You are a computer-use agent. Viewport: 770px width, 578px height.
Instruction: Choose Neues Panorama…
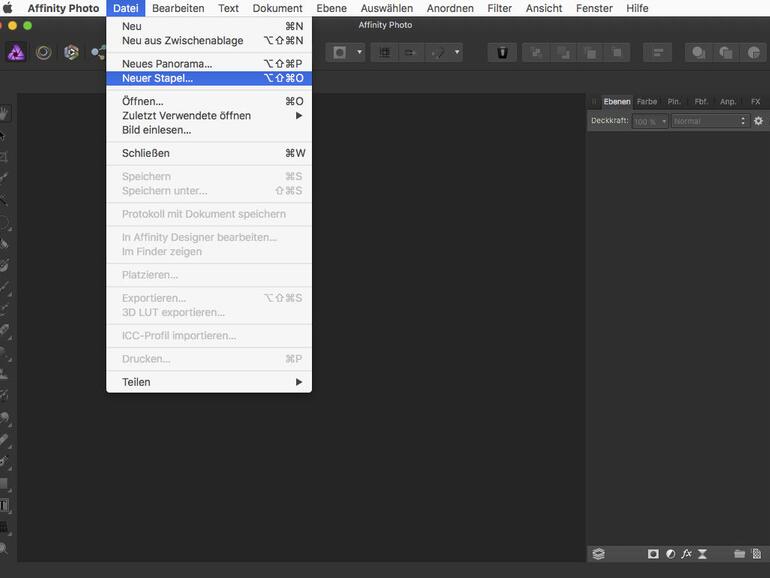(x=209, y=64)
